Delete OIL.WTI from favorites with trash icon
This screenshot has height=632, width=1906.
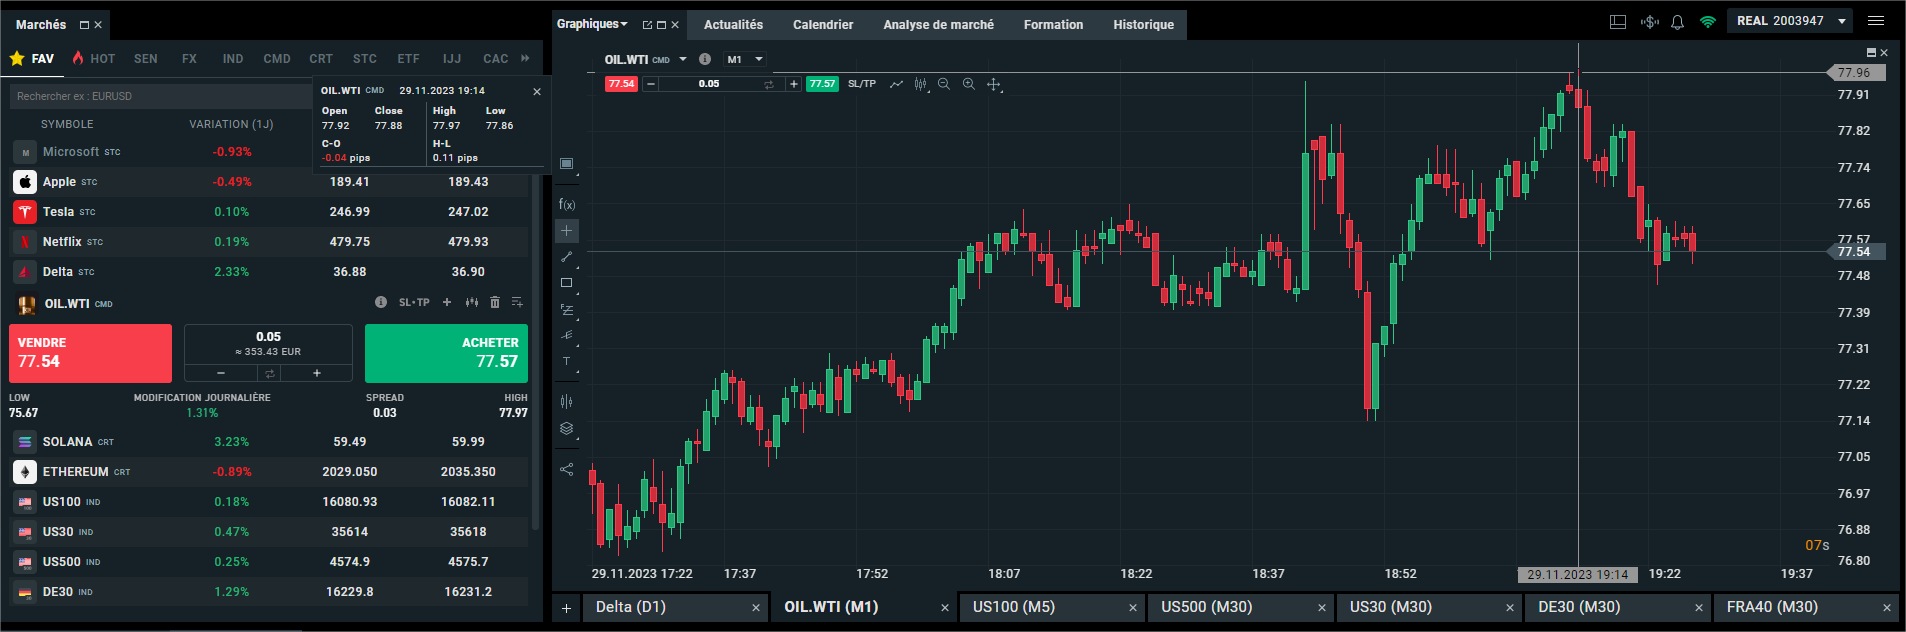click(495, 302)
